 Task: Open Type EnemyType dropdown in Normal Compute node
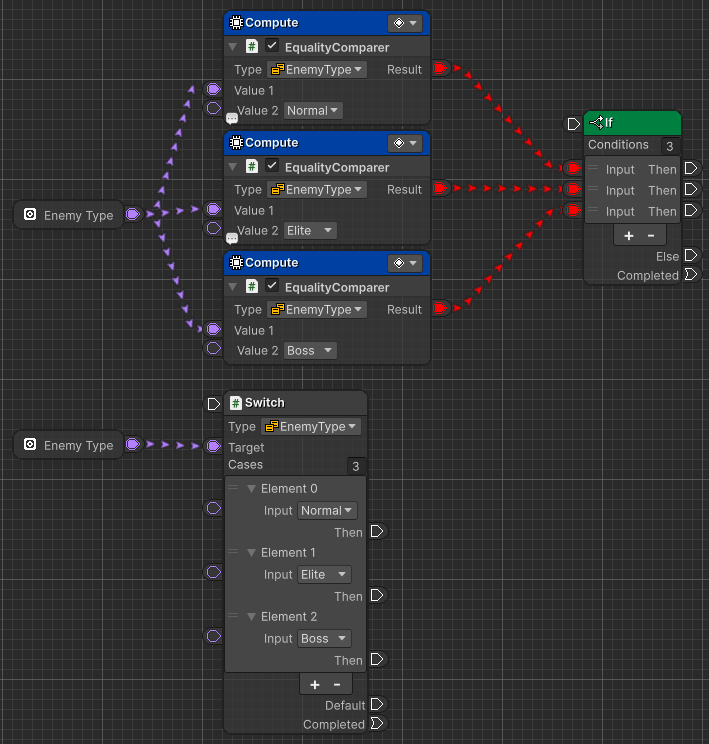point(317,70)
